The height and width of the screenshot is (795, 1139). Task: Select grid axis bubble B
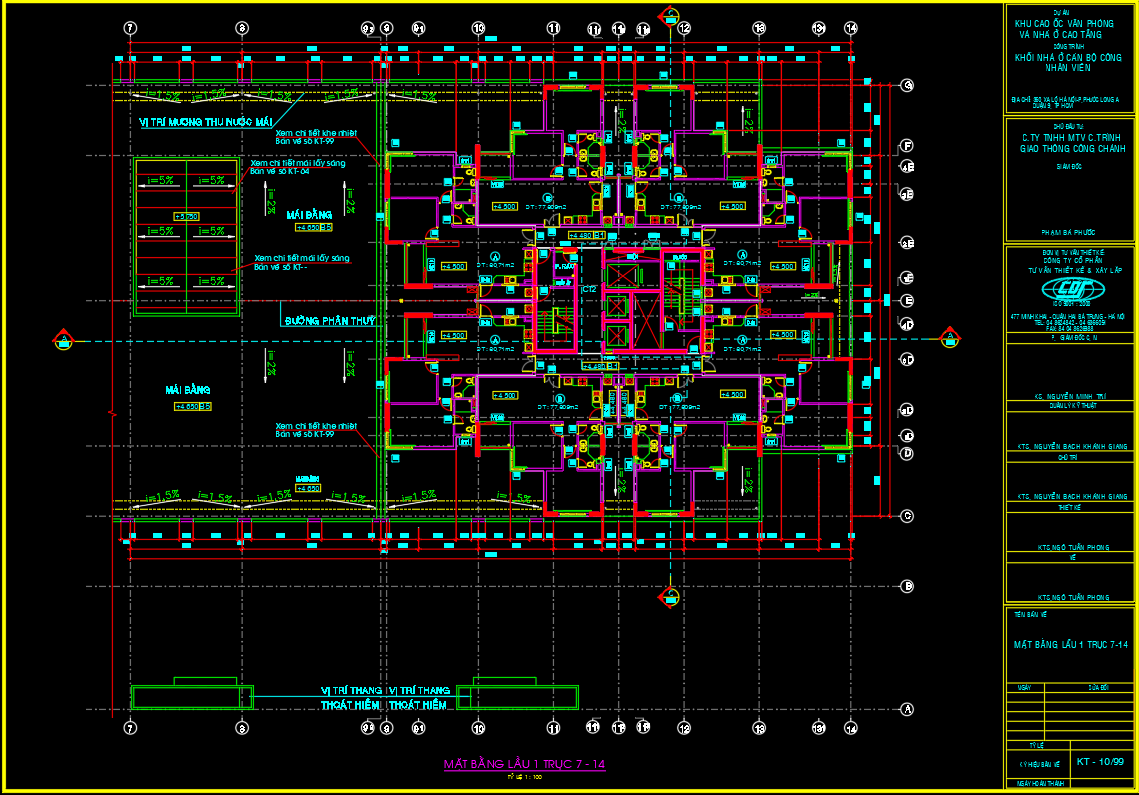click(907, 586)
